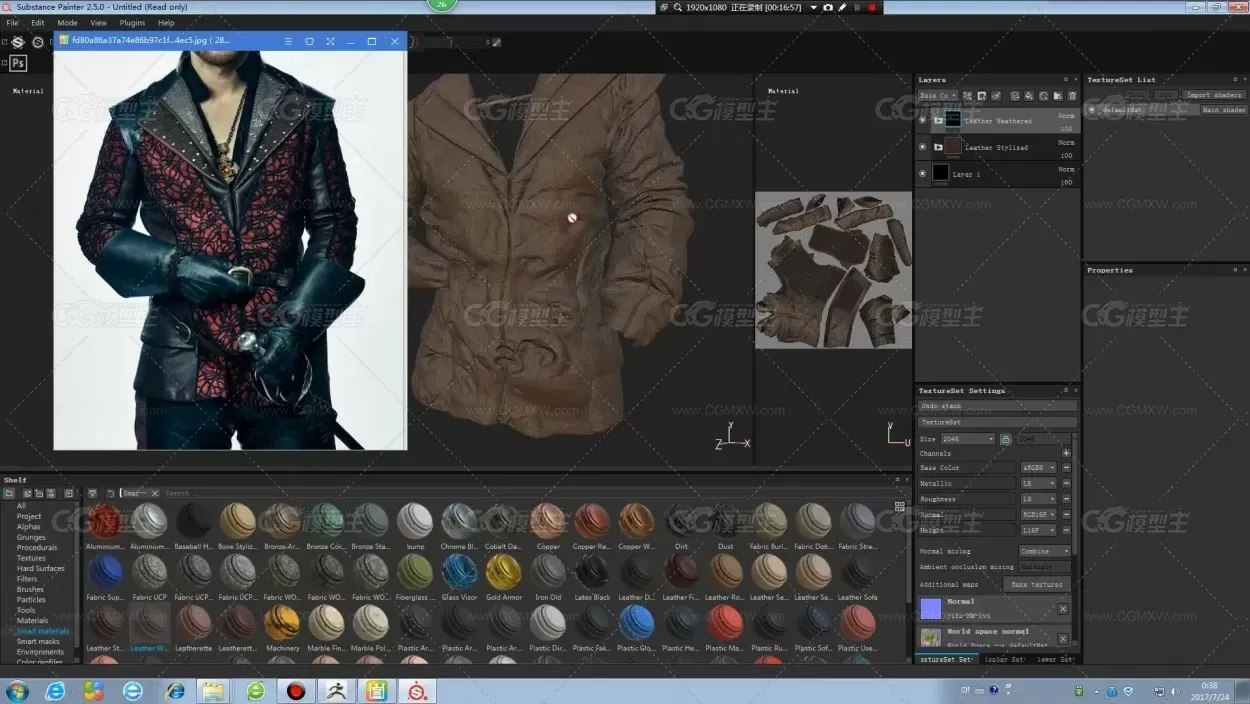Image resolution: width=1250 pixels, height=704 pixels.
Task: Click the add folder icon in Layers
Action: click(1058, 96)
